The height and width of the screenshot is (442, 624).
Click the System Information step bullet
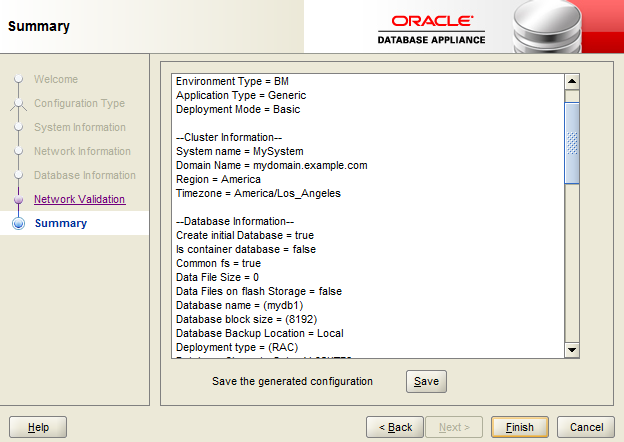pos(18,127)
